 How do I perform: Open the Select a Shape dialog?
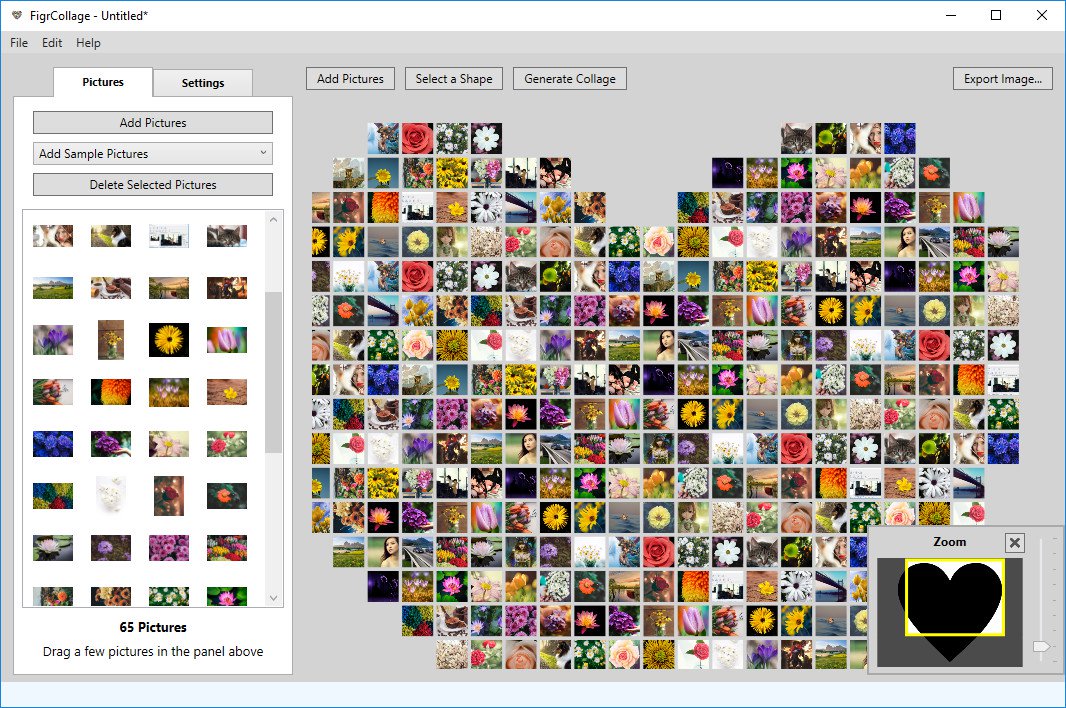(453, 78)
